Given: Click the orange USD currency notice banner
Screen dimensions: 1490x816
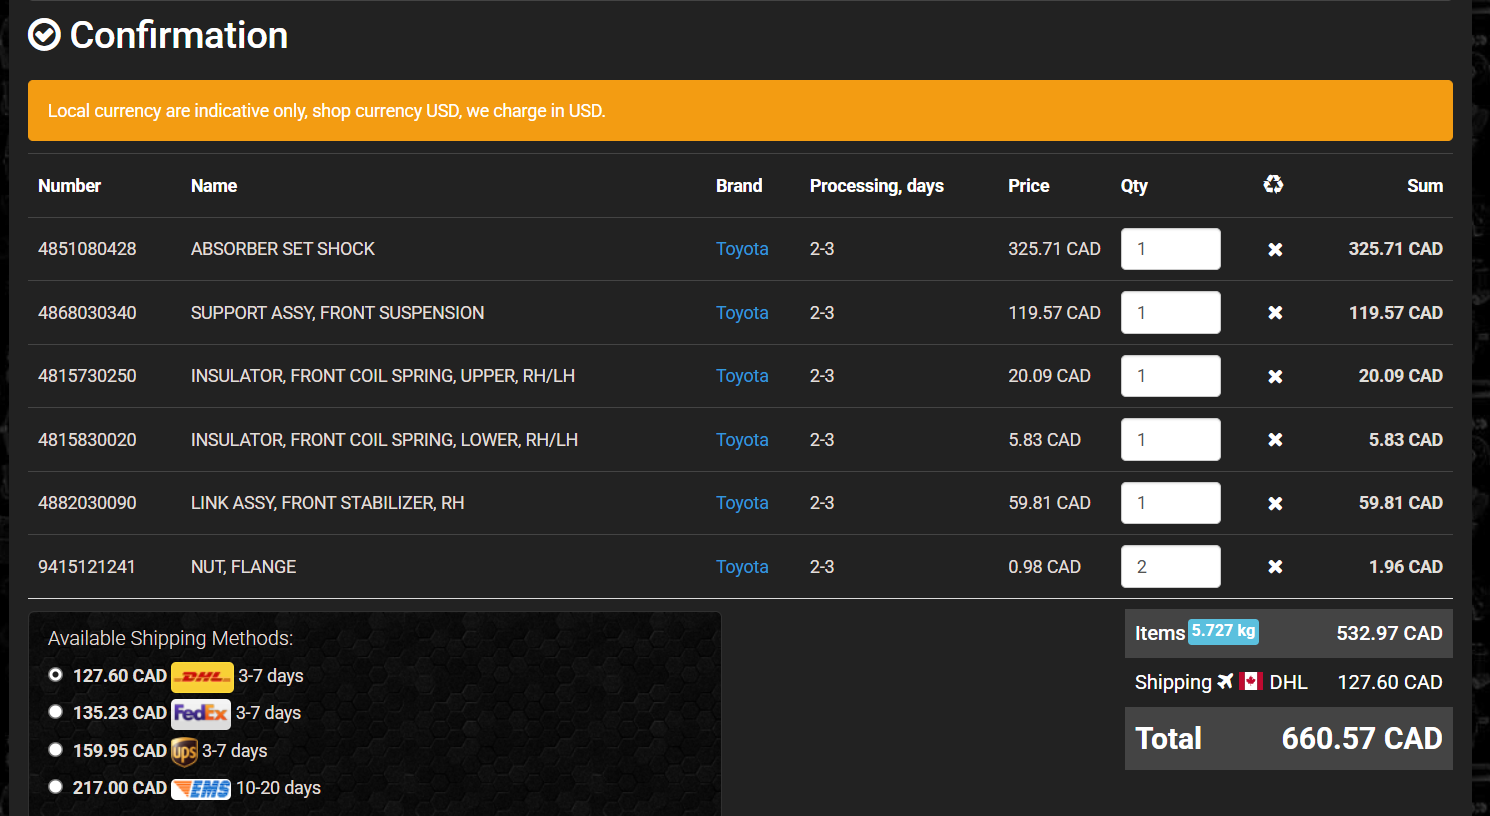Looking at the screenshot, I should coord(740,111).
